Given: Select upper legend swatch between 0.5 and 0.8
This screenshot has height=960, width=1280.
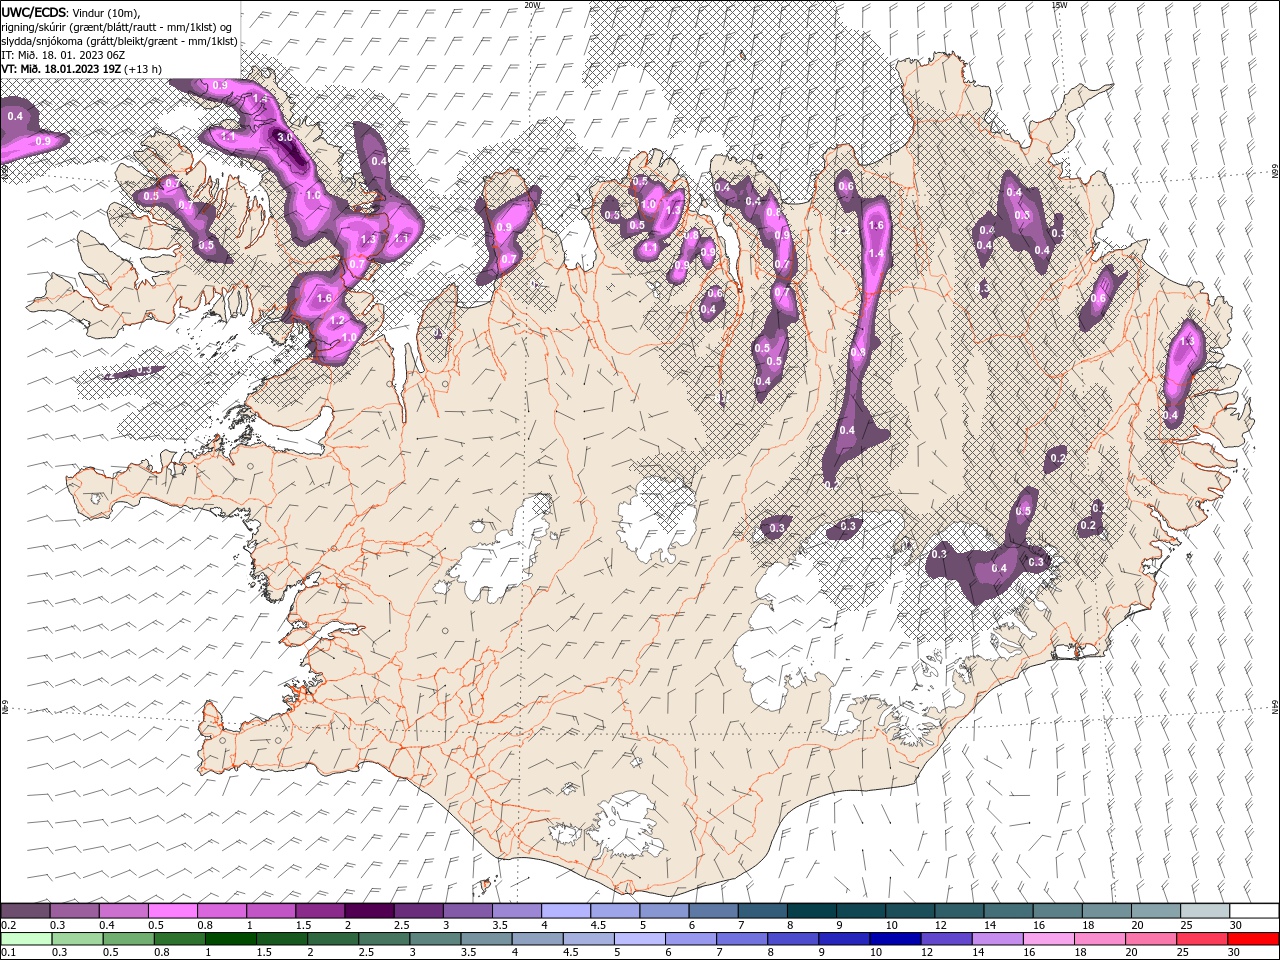Looking at the screenshot, I should click(x=172, y=911).
